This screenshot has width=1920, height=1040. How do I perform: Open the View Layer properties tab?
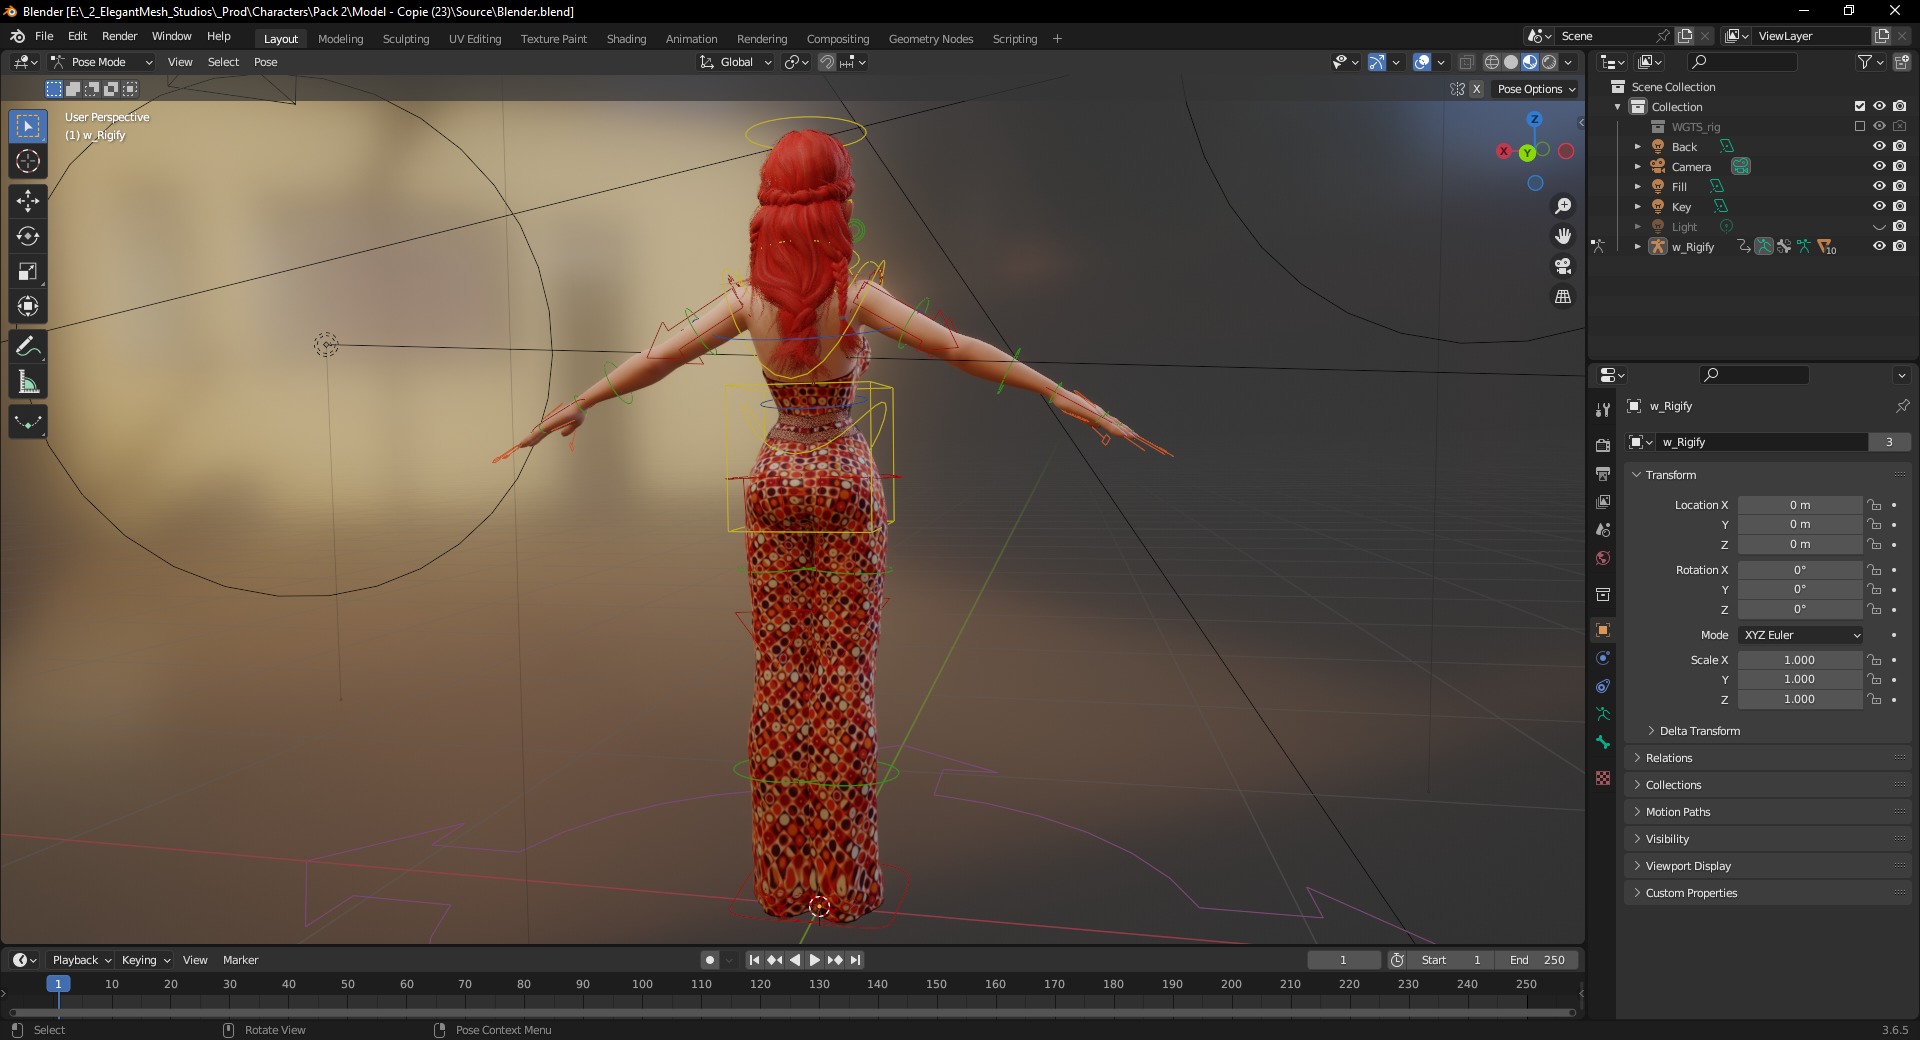[x=1603, y=501]
